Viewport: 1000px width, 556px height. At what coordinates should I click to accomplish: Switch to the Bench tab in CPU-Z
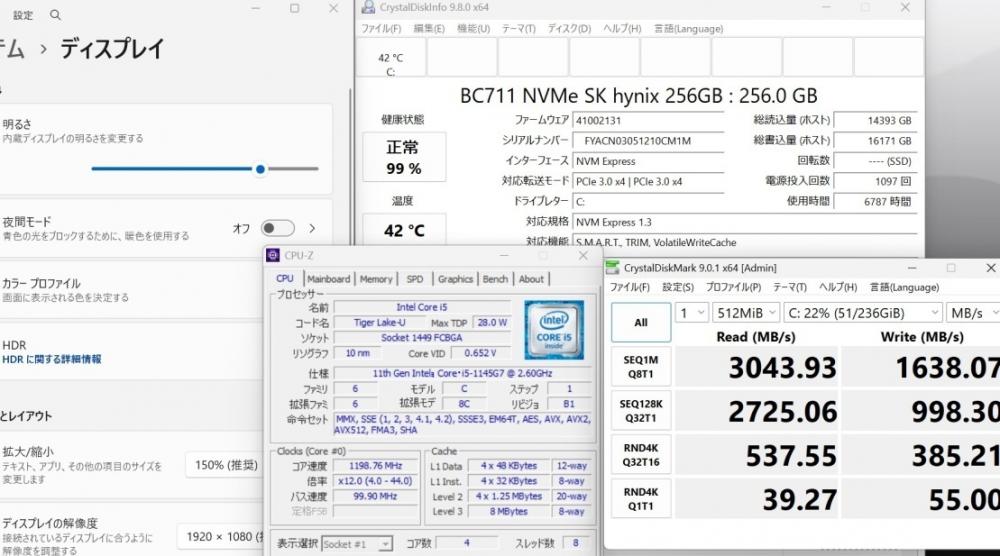495,279
